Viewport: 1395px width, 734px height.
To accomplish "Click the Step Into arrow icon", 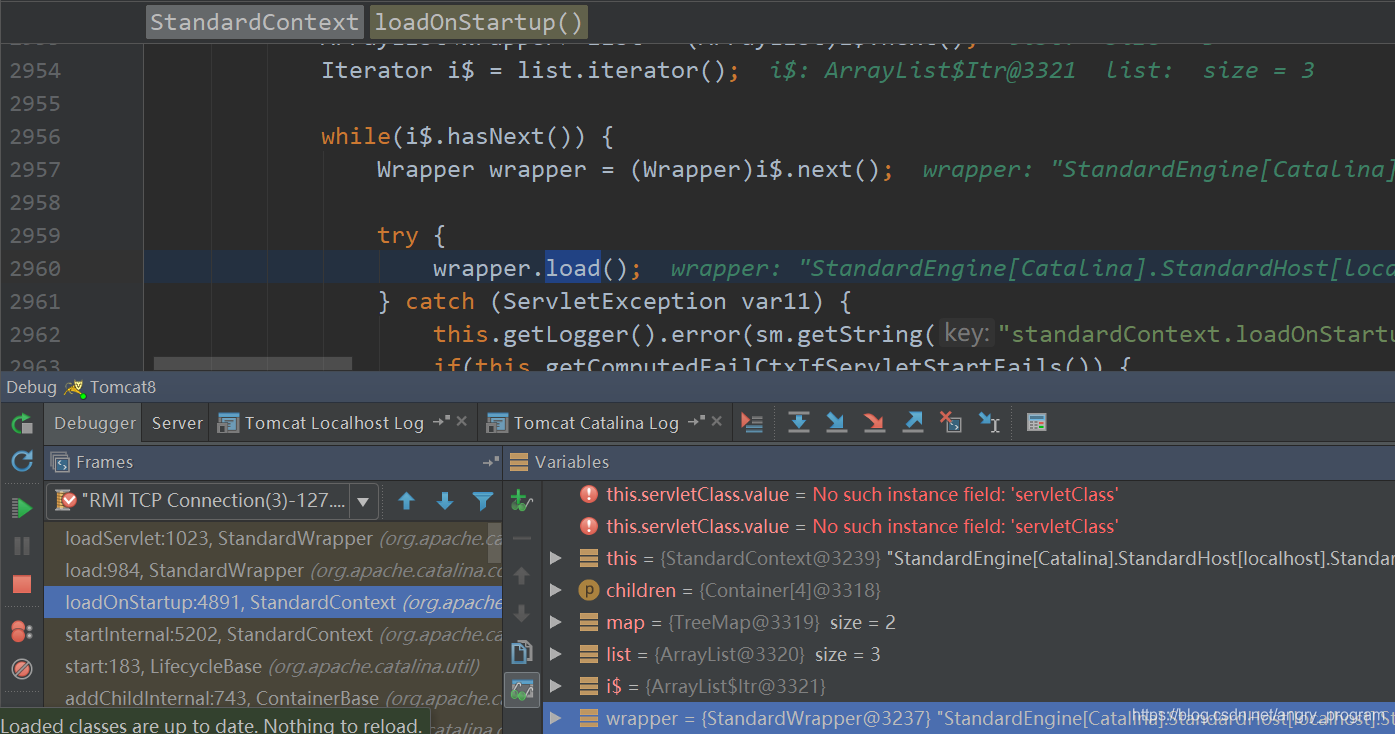I will click(836, 423).
